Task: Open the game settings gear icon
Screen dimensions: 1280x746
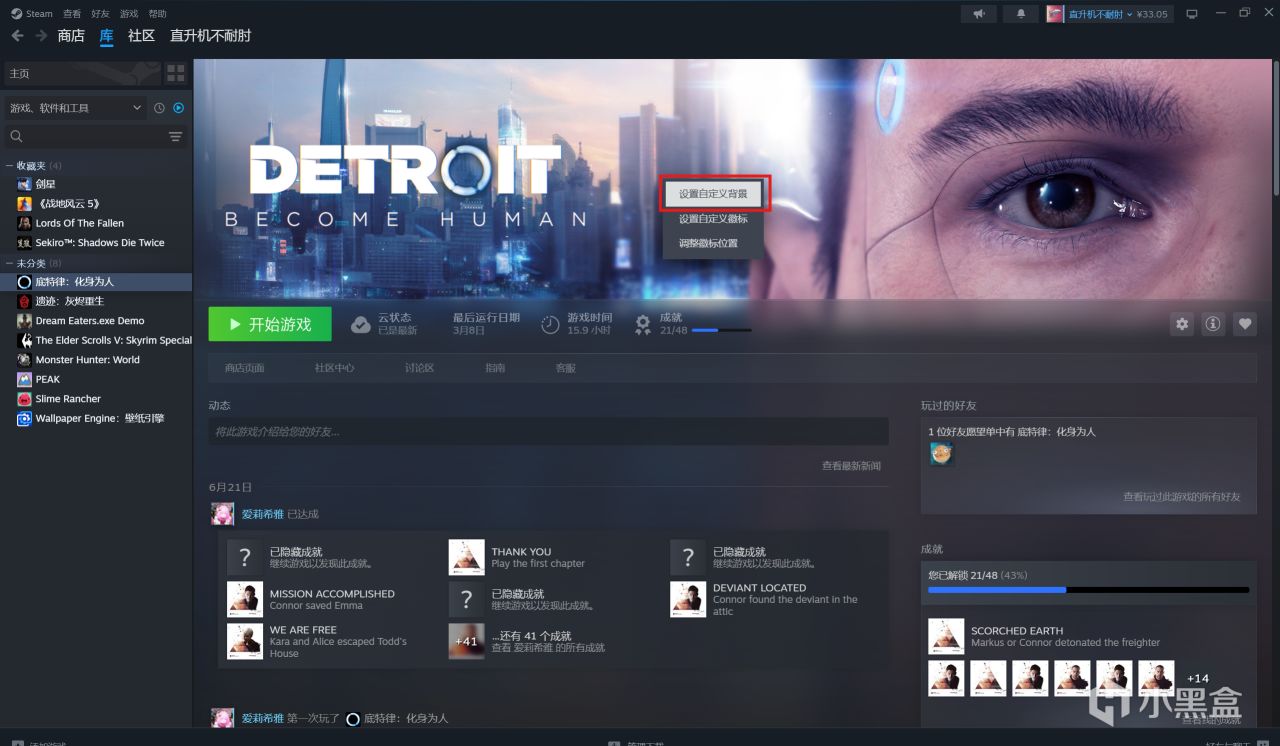Action: click(1182, 324)
